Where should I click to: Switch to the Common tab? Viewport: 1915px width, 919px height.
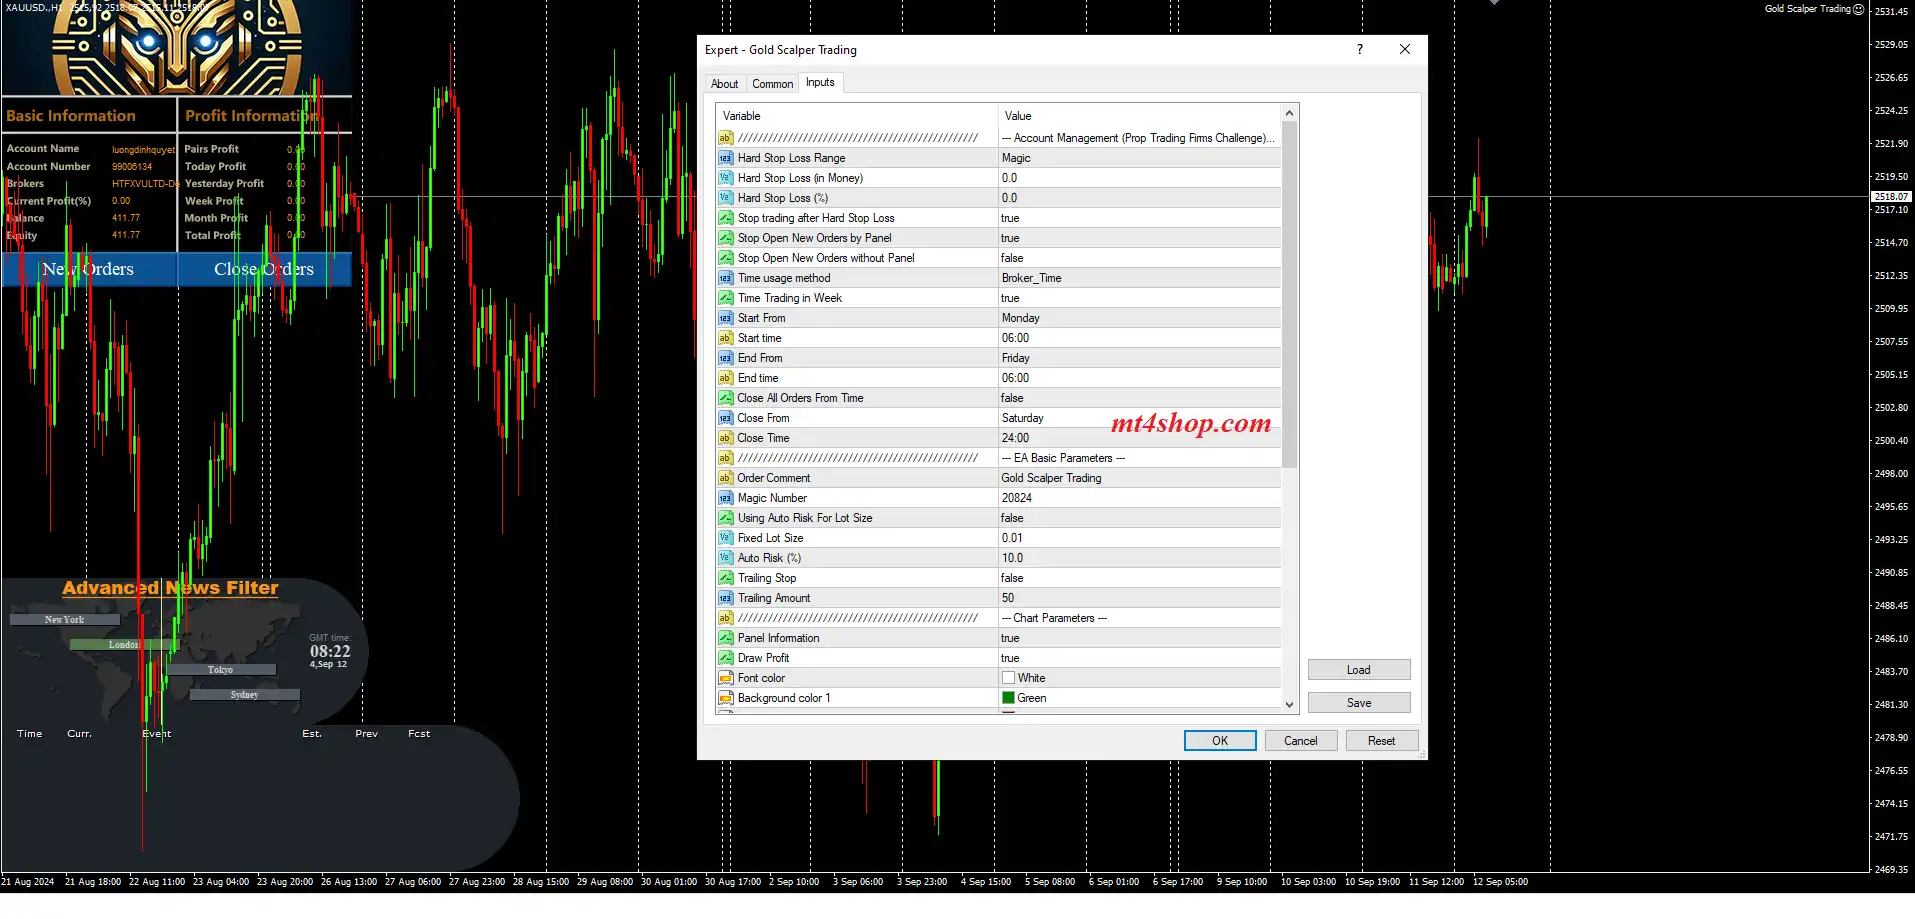point(772,84)
